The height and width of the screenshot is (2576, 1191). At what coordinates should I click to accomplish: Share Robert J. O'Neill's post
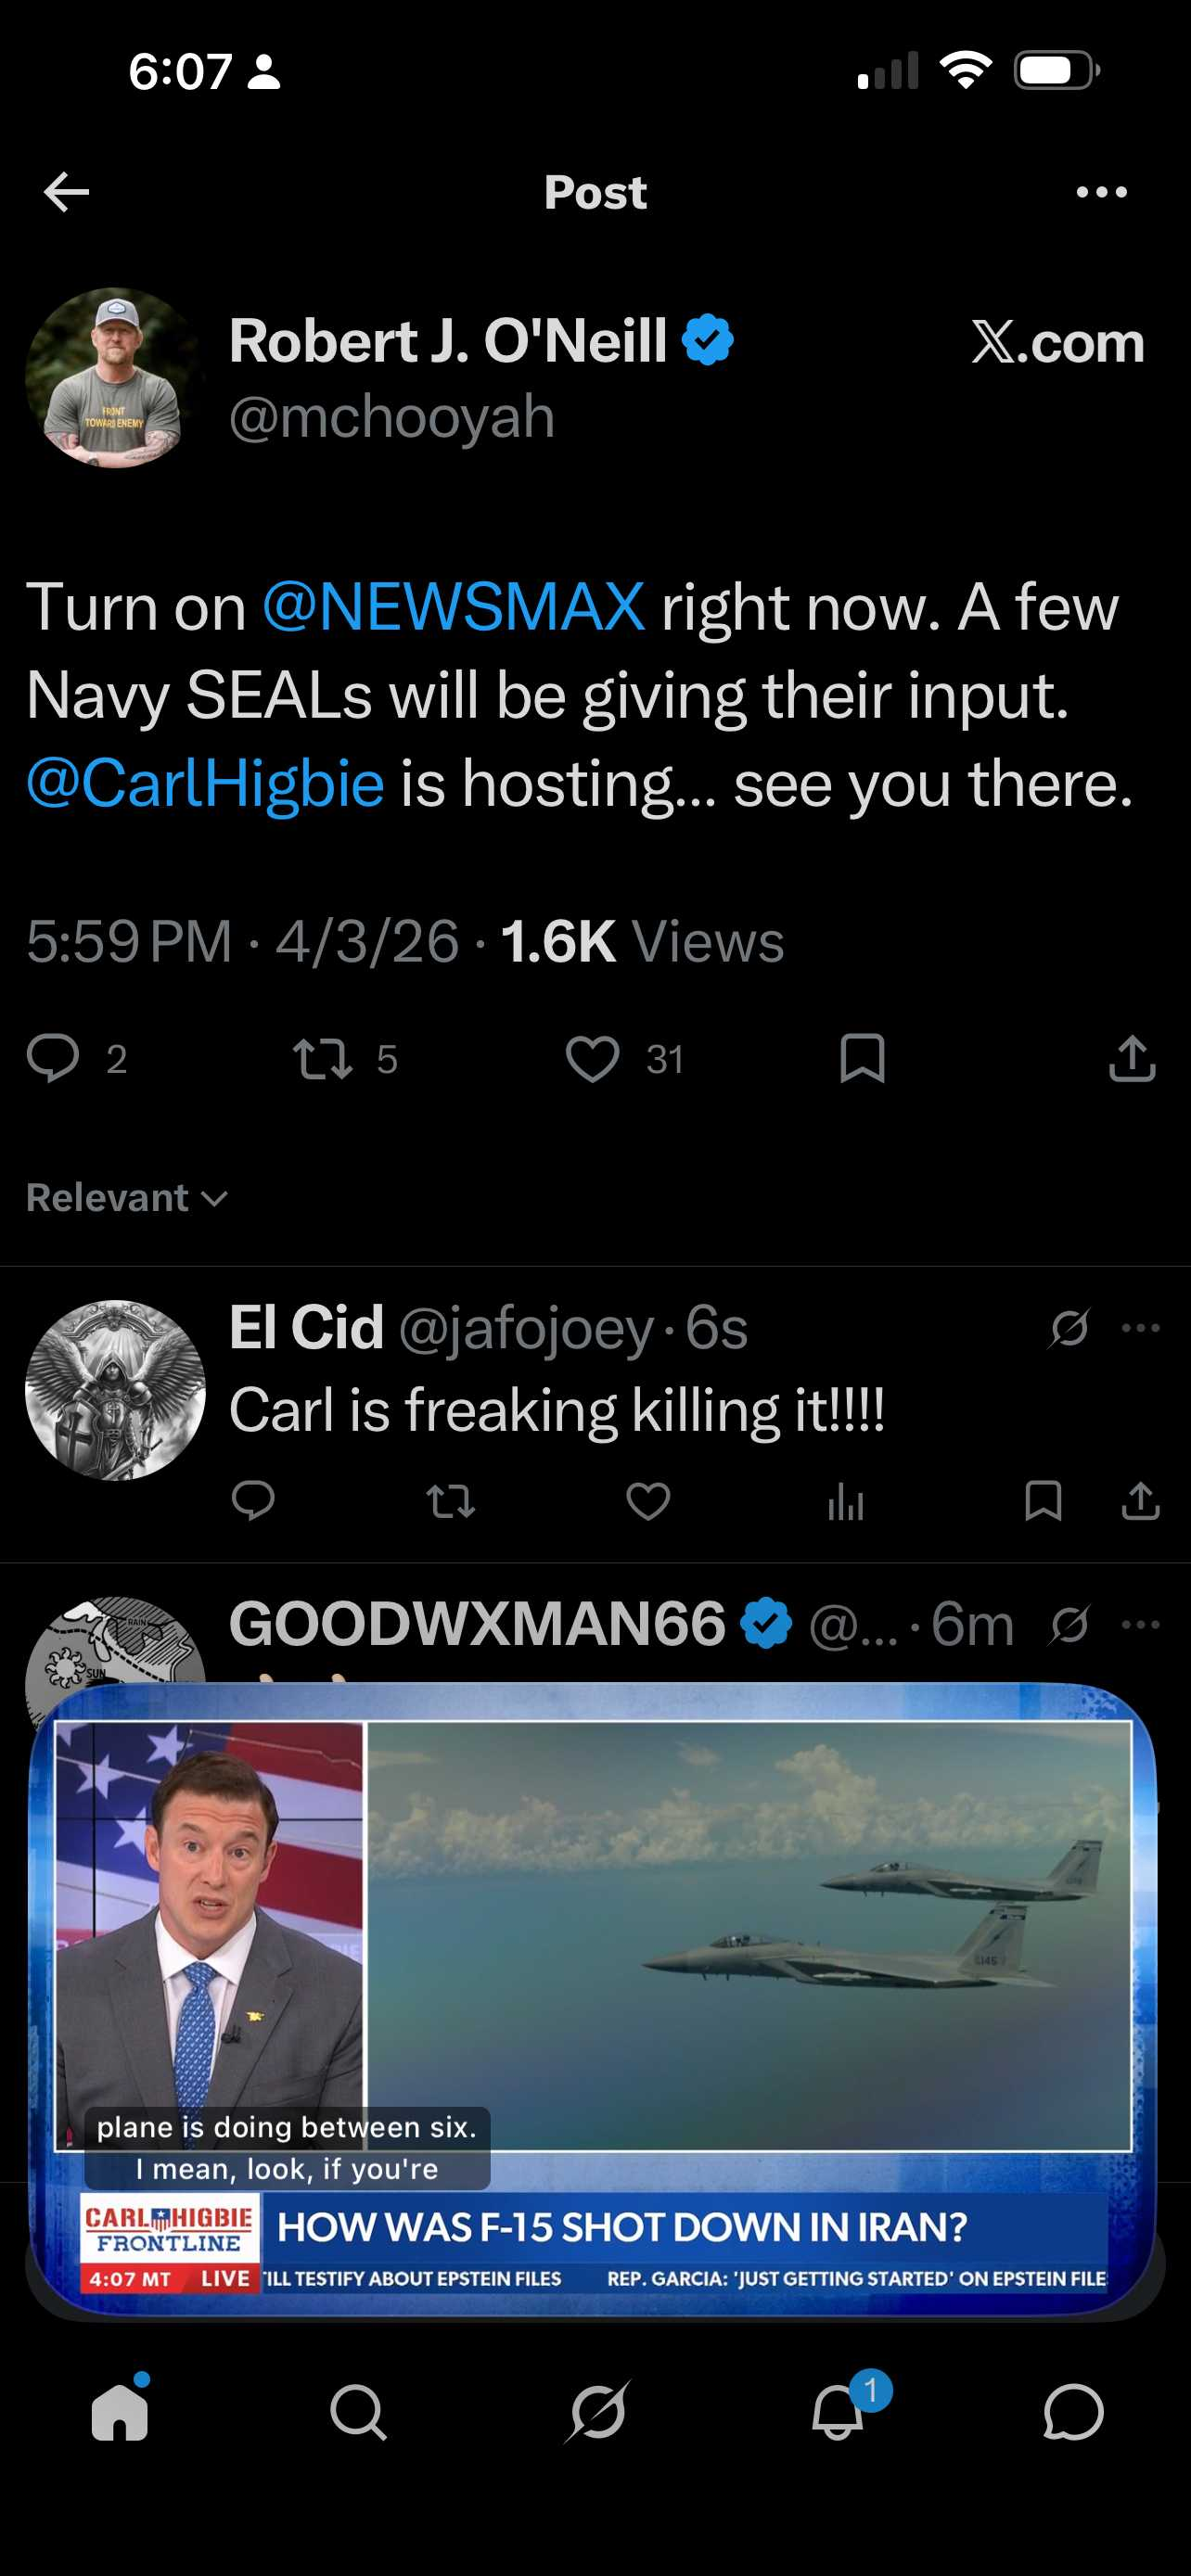coord(1132,1059)
